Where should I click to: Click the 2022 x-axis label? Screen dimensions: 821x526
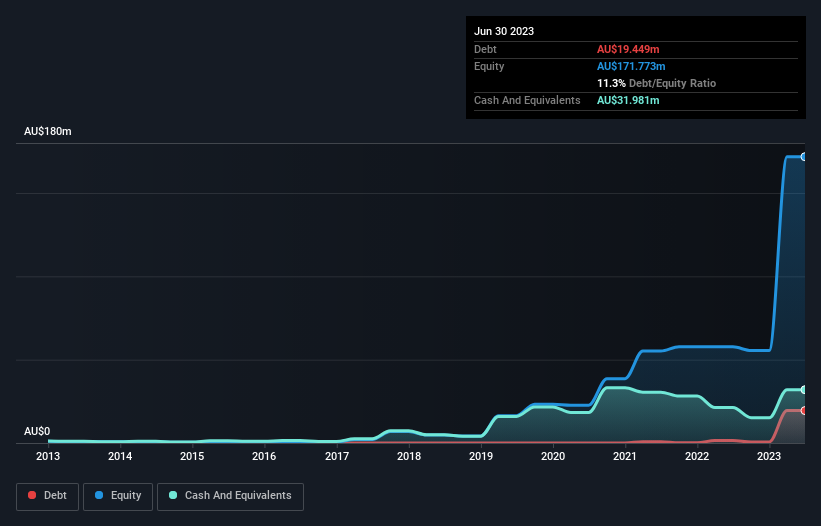[697, 456]
